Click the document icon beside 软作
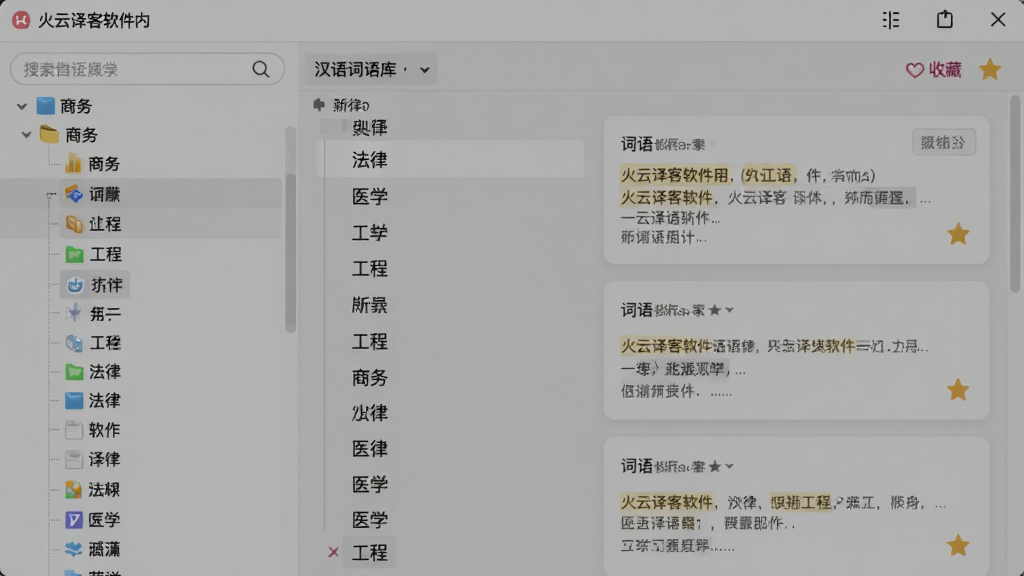Screen dimensions: 1024x576 point(74,430)
